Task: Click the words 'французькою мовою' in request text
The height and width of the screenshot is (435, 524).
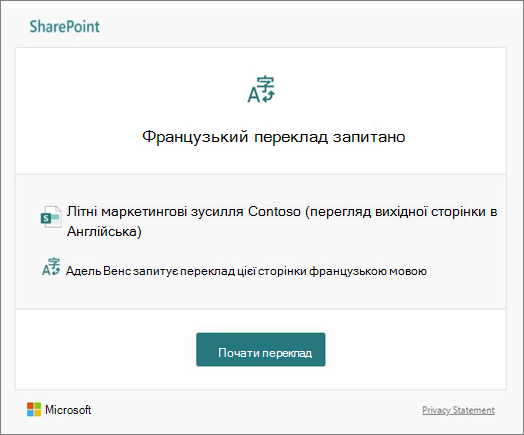Action: click(x=368, y=271)
